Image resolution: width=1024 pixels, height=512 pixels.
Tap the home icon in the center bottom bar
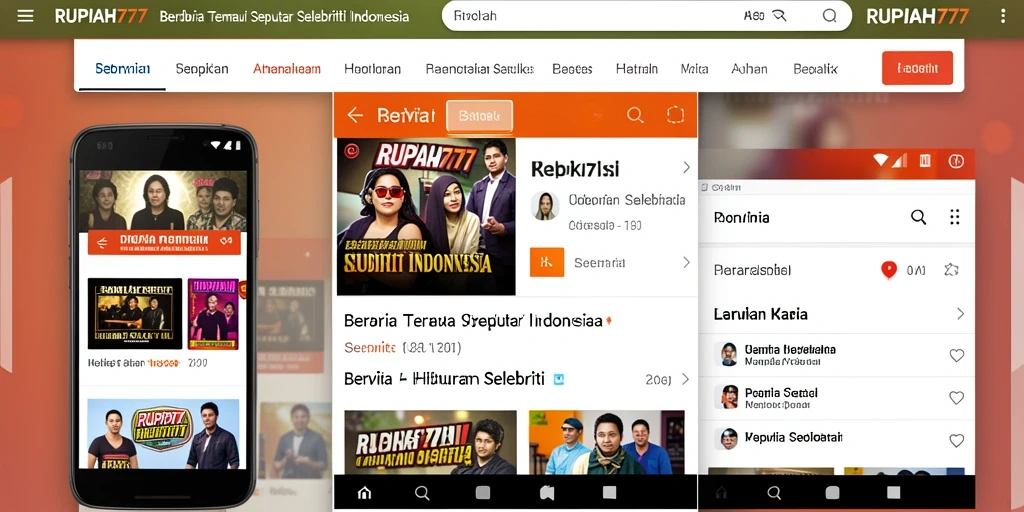(x=364, y=493)
